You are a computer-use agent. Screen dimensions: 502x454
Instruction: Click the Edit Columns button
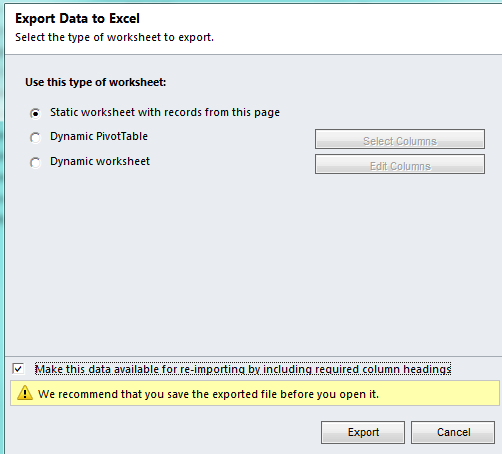[400, 164]
